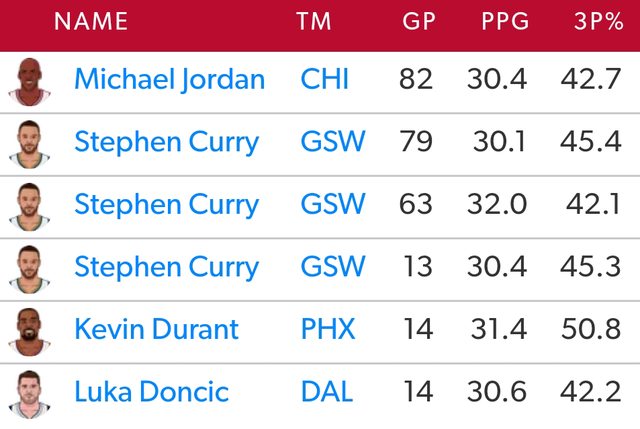Click Michael Jordan's headshot icon
Viewport: 640px width, 429px height.
[29, 80]
